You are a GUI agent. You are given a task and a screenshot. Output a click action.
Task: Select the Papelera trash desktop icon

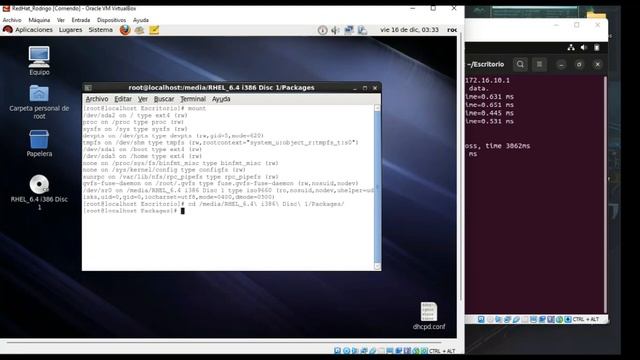(39, 144)
